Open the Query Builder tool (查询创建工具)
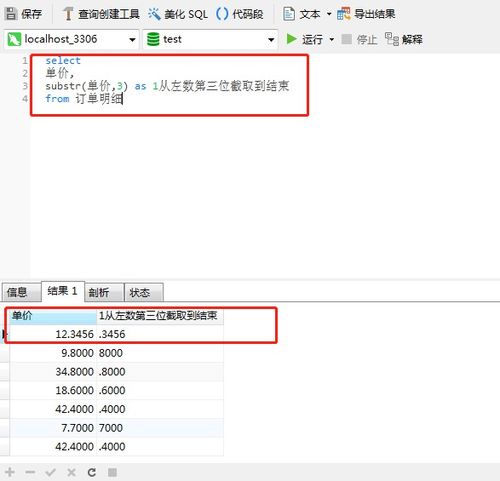500x481 pixels. pos(101,14)
